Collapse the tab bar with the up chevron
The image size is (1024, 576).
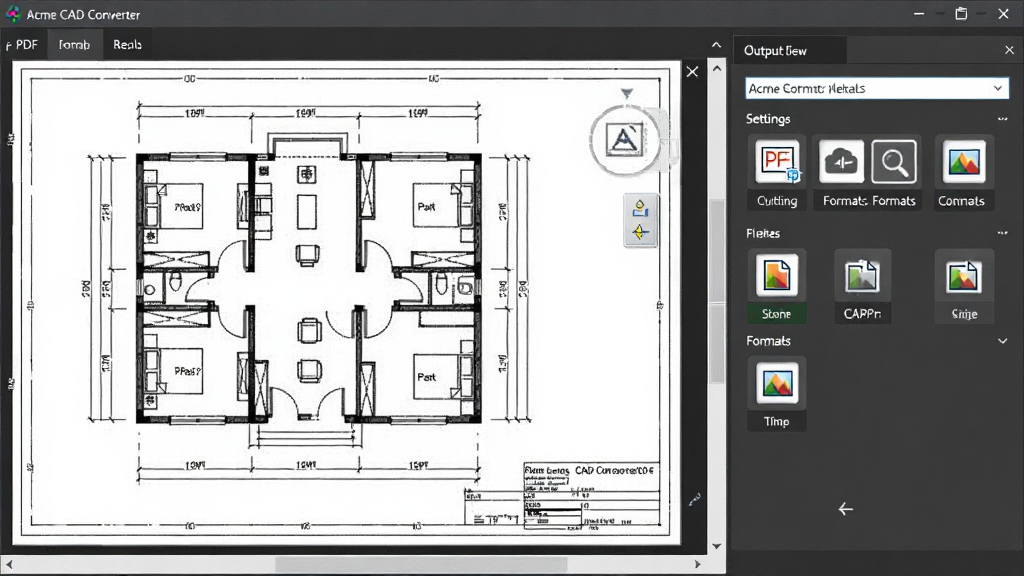[x=716, y=45]
